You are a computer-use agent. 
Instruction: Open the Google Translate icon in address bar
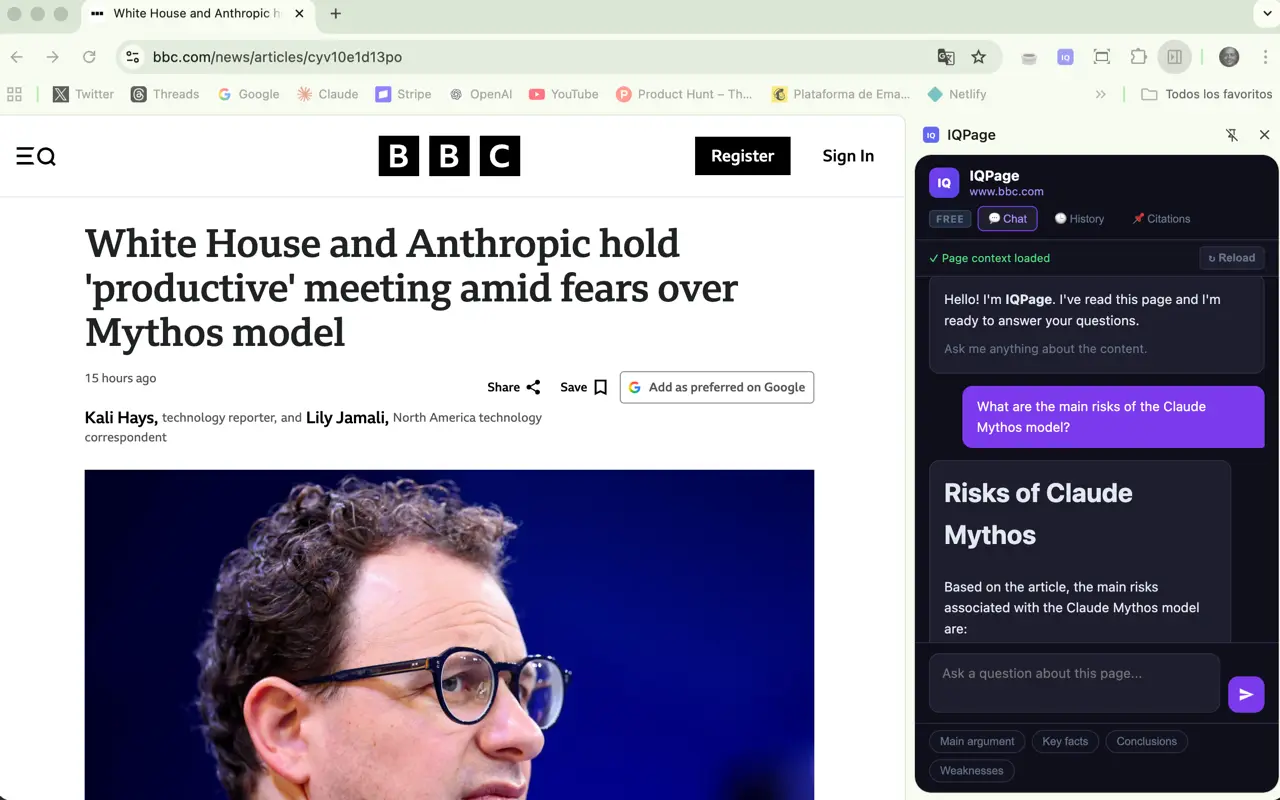[x=946, y=57]
